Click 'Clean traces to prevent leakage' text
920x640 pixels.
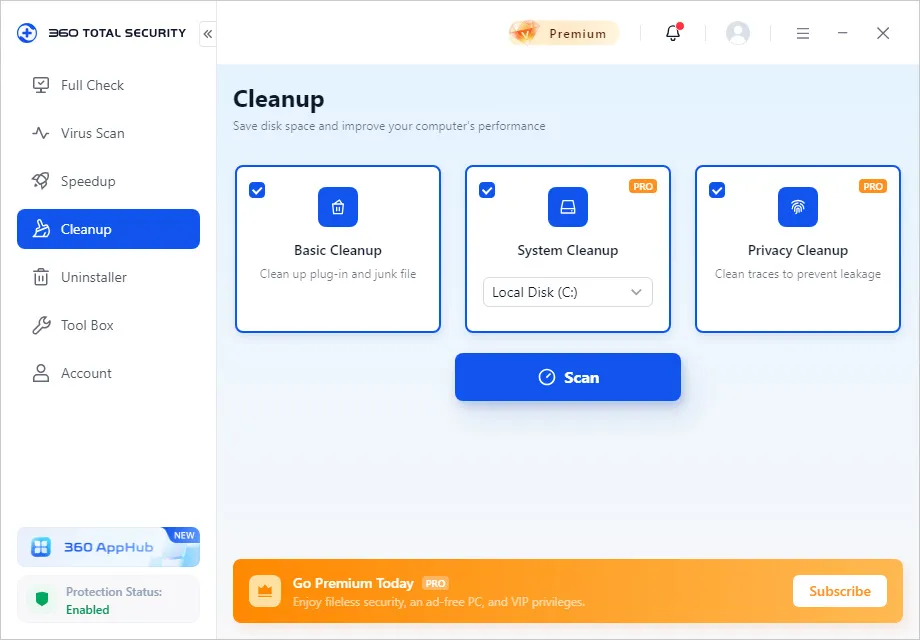click(x=798, y=274)
